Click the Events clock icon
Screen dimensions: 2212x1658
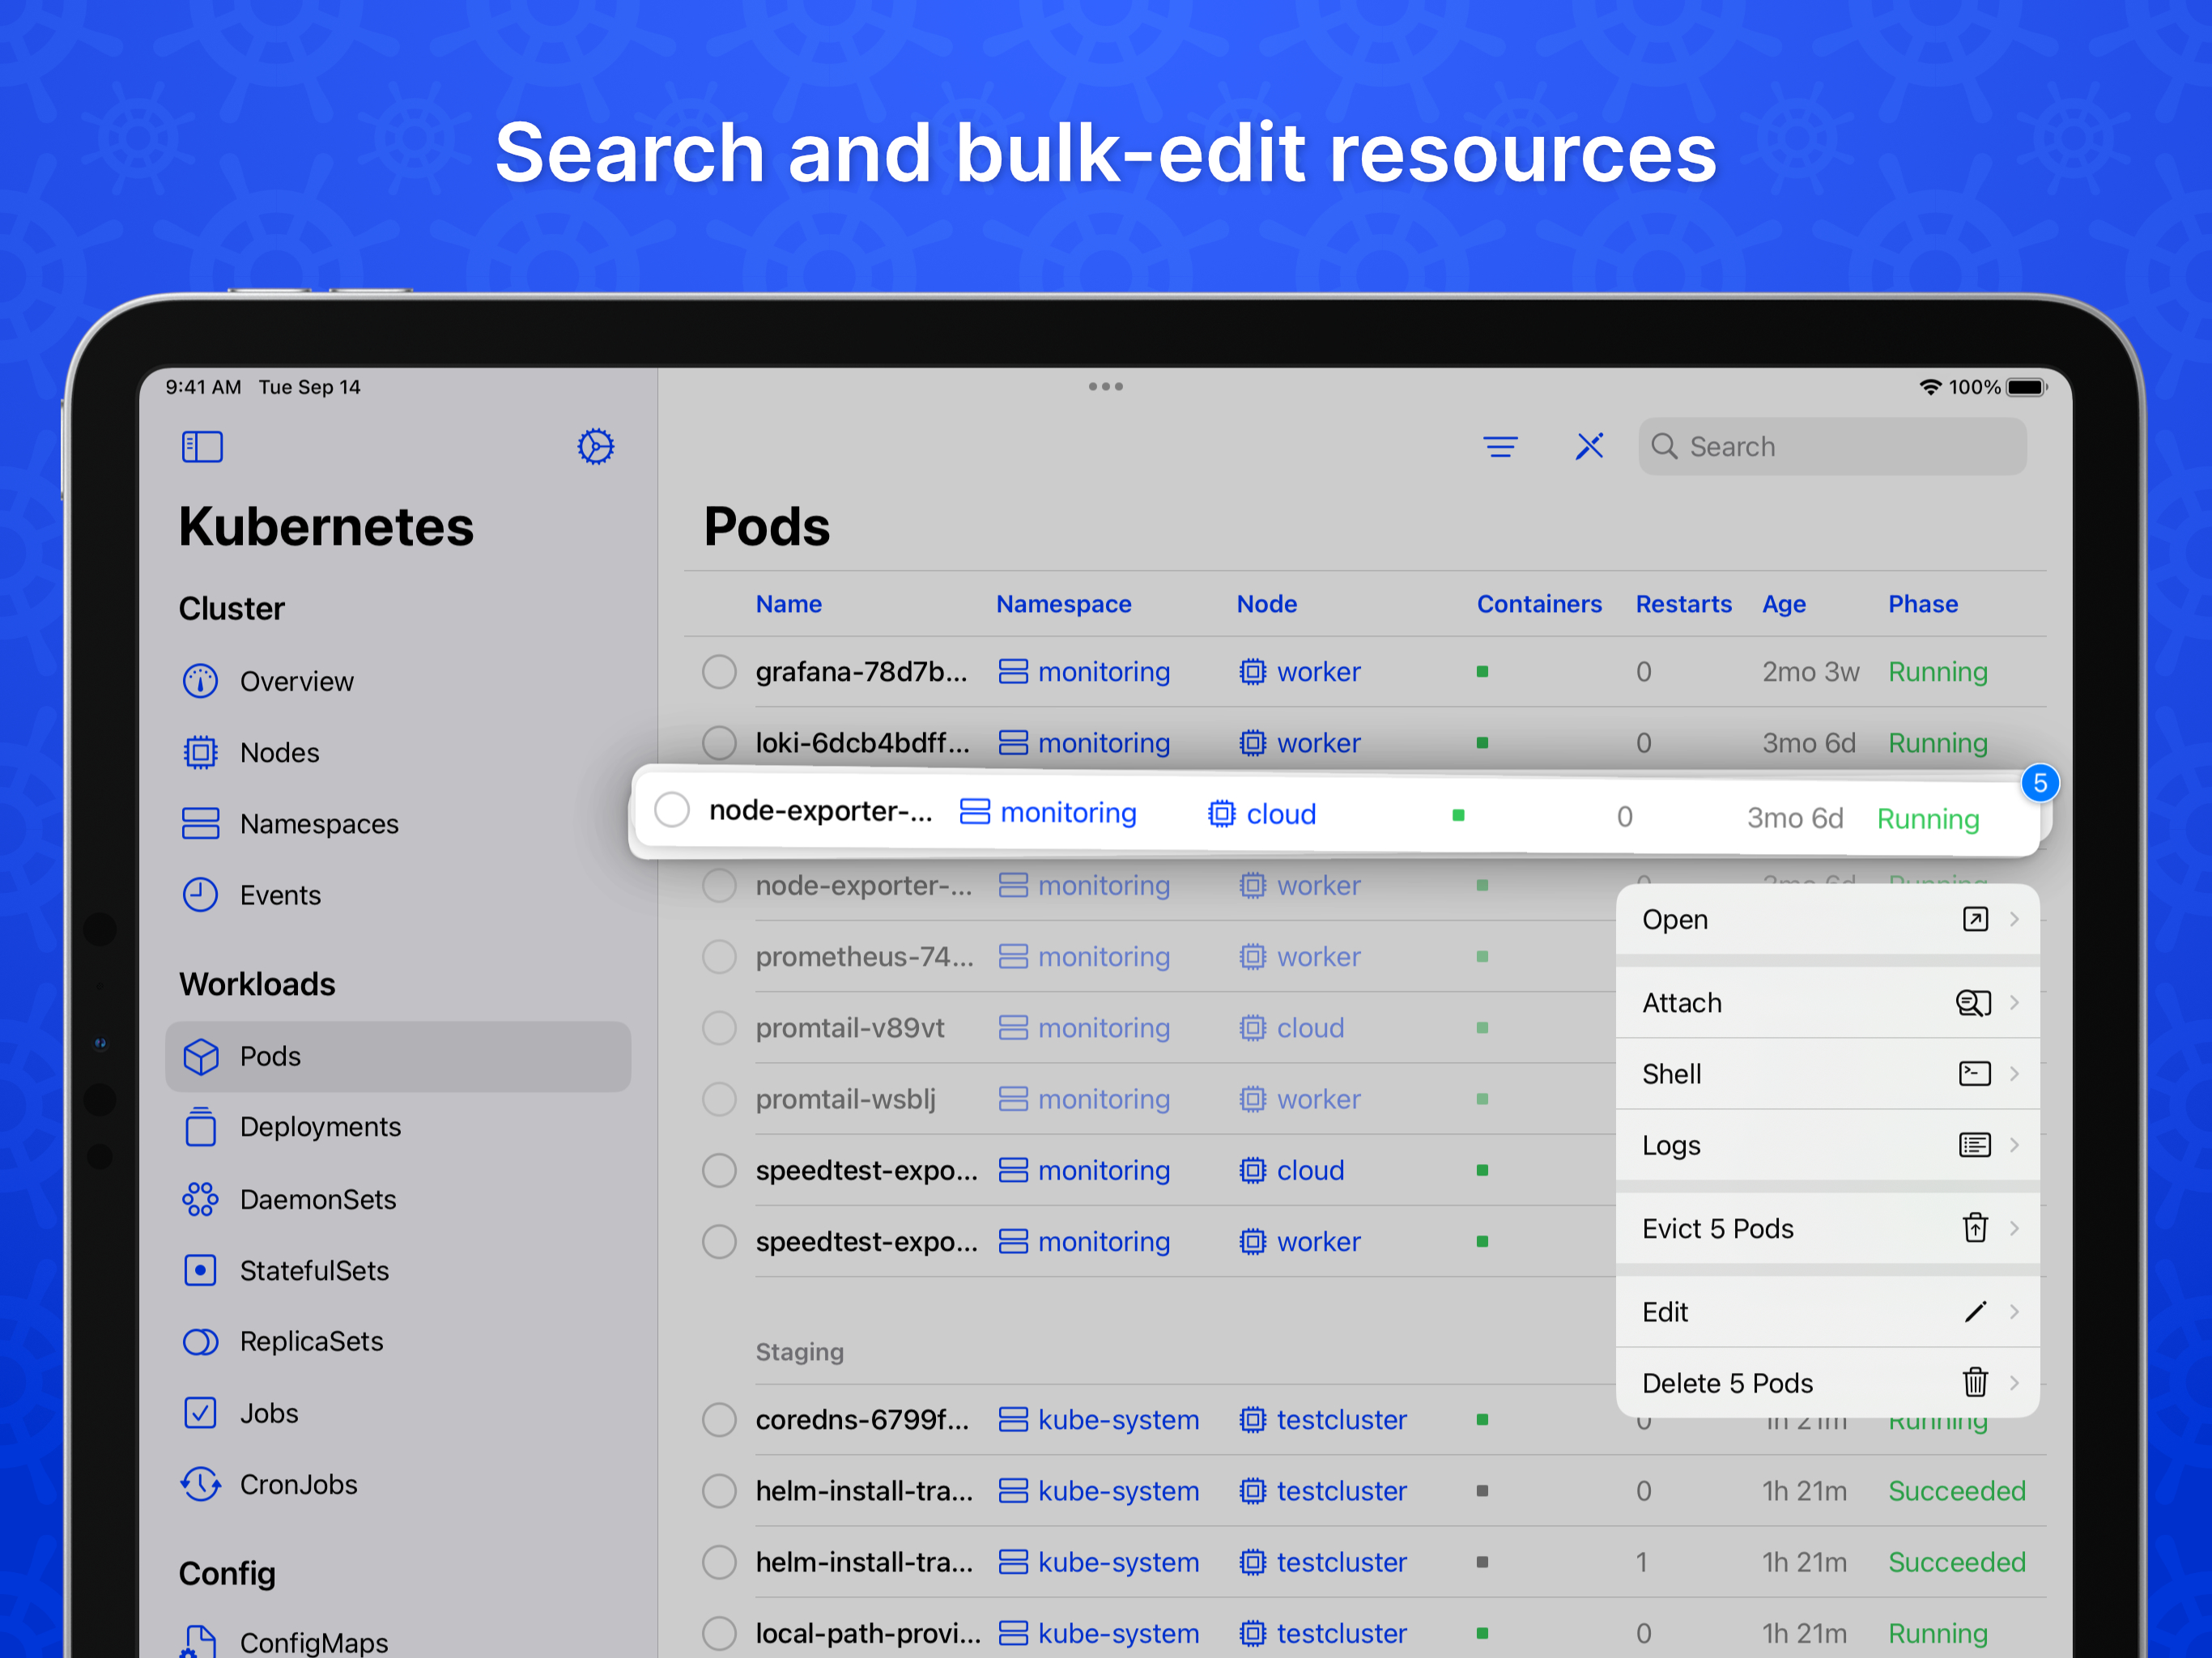coord(200,895)
